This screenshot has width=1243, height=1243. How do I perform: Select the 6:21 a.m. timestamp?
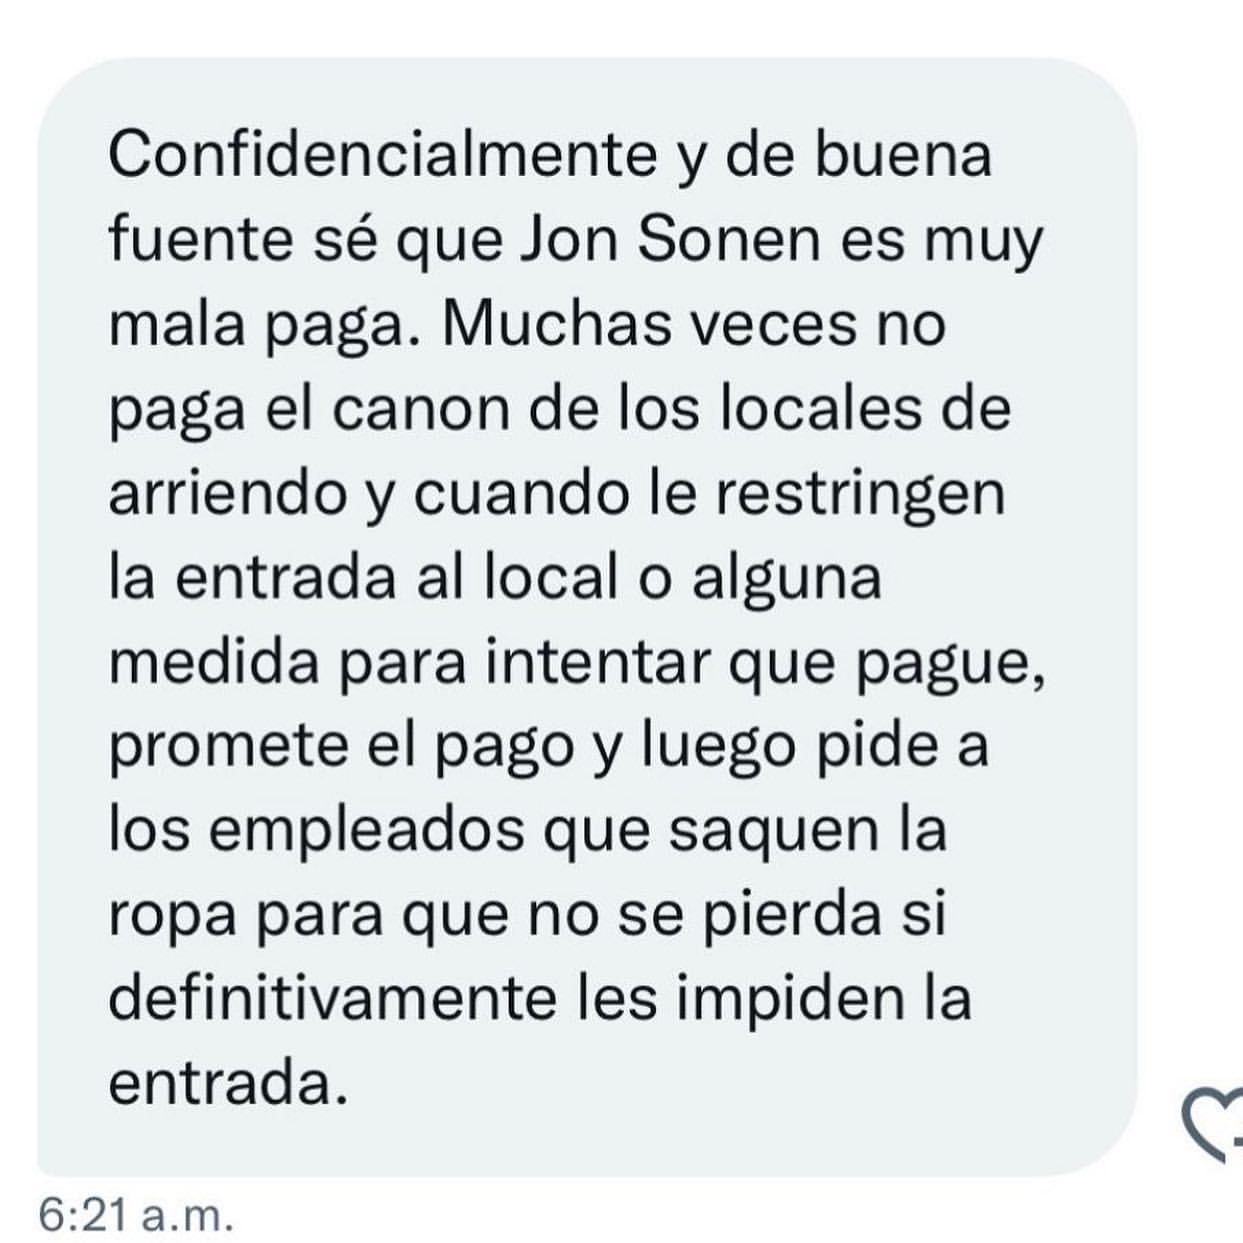(136, 1215)
